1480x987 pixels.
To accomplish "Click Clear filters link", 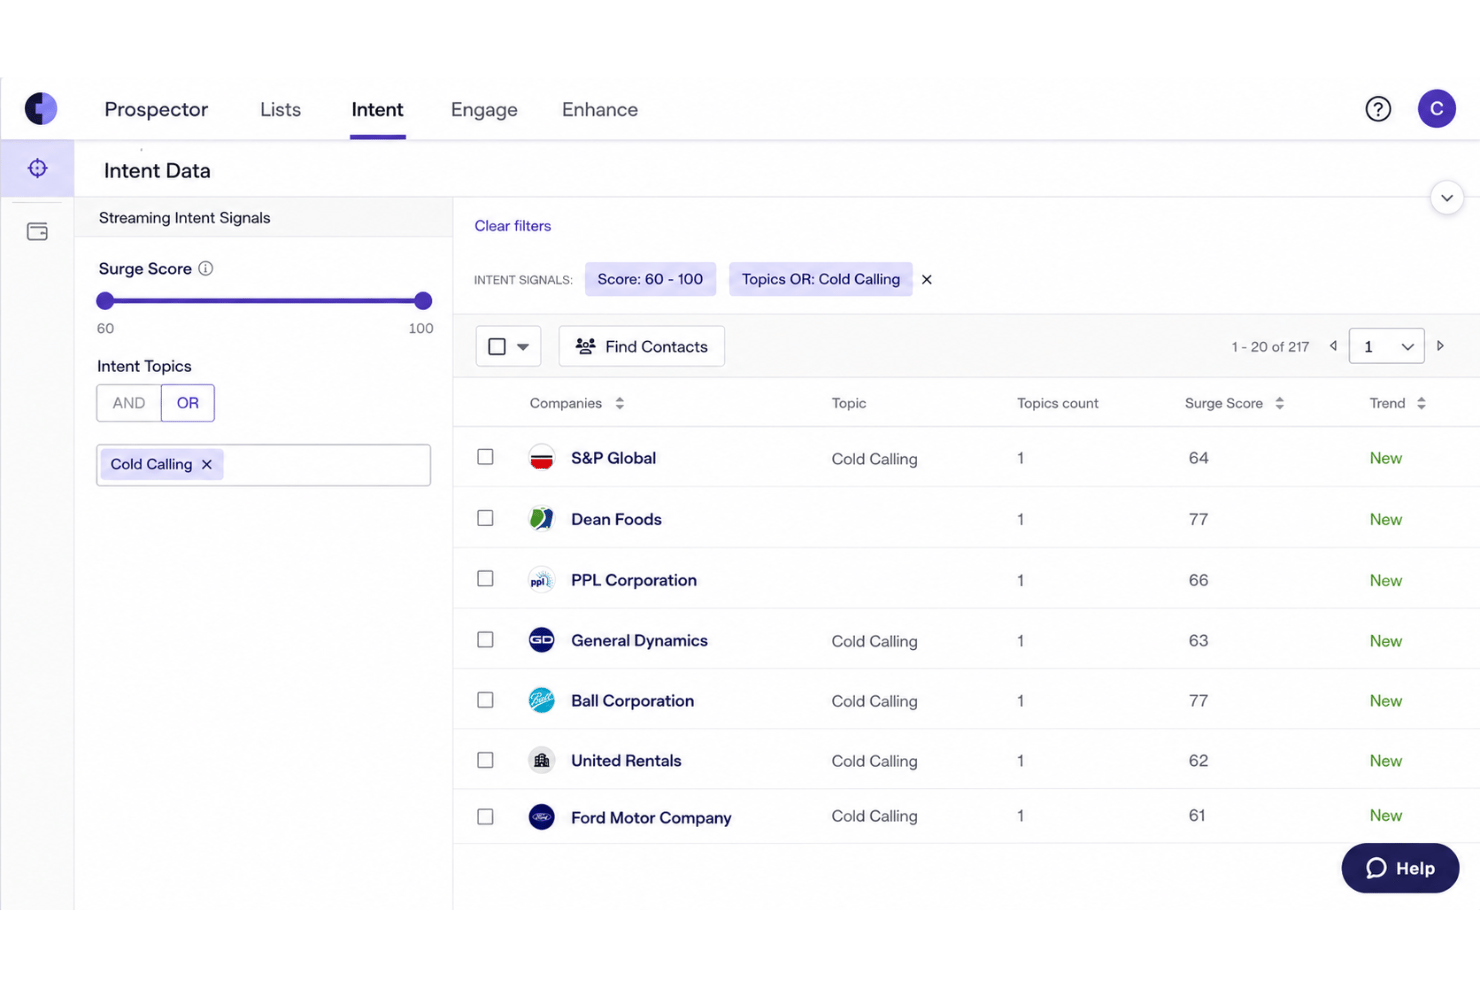I will pyautogui.click(x=513, y=226).
